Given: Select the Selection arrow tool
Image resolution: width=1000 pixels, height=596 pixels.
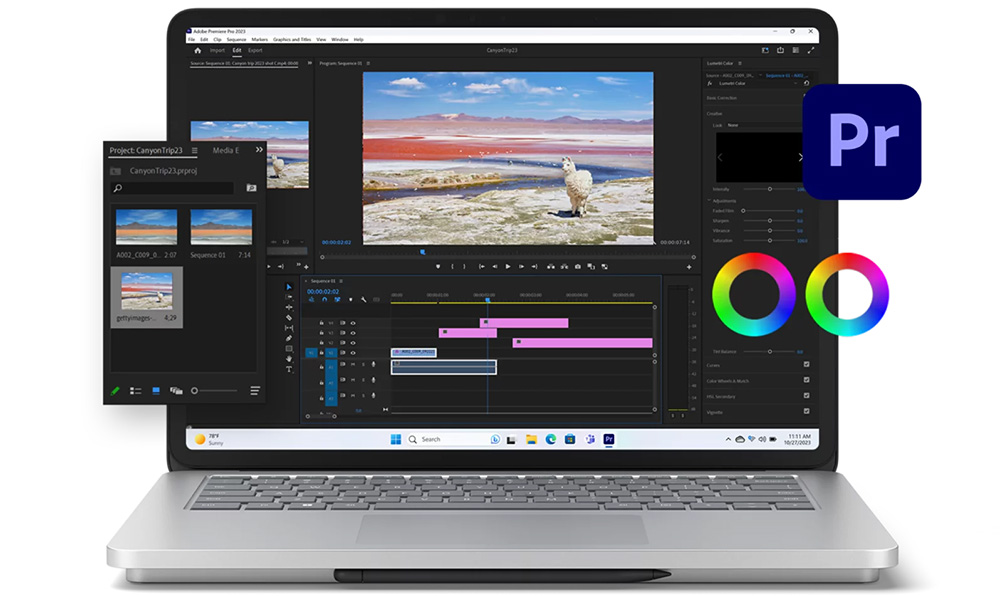Looking at the screenshot, I should [288, 287].
